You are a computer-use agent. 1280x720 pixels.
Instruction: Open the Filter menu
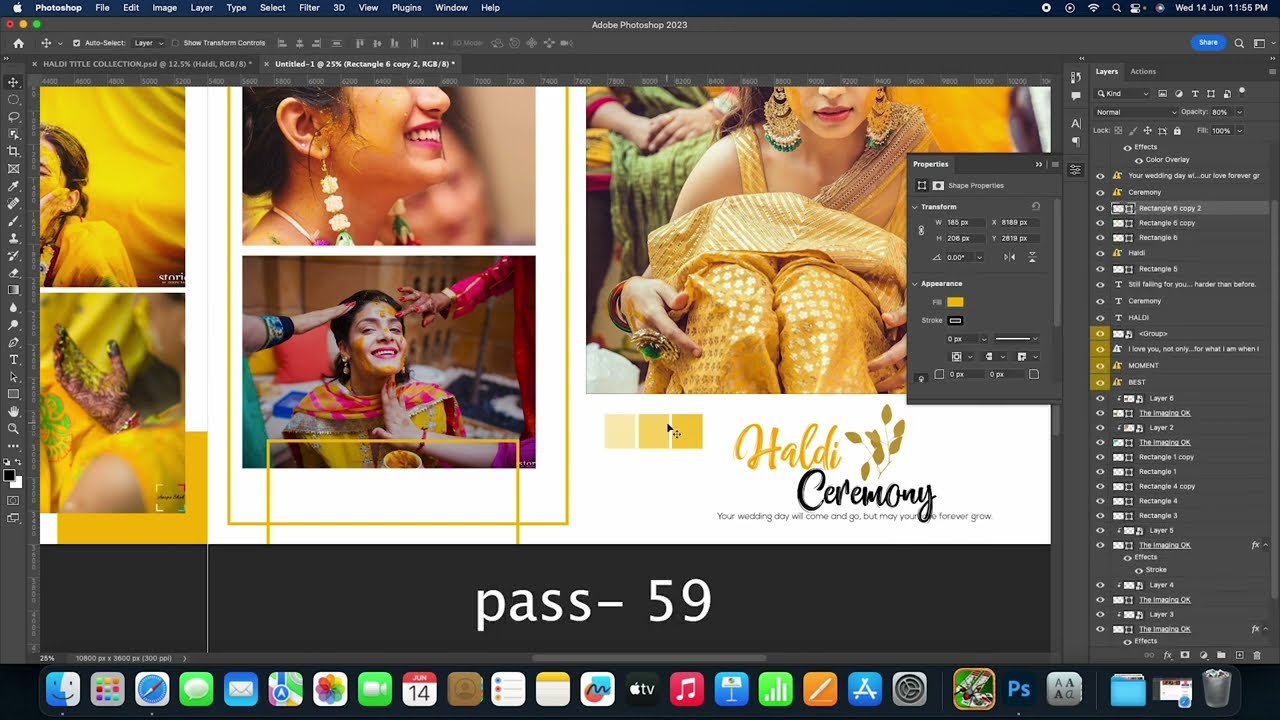(309, 7)
